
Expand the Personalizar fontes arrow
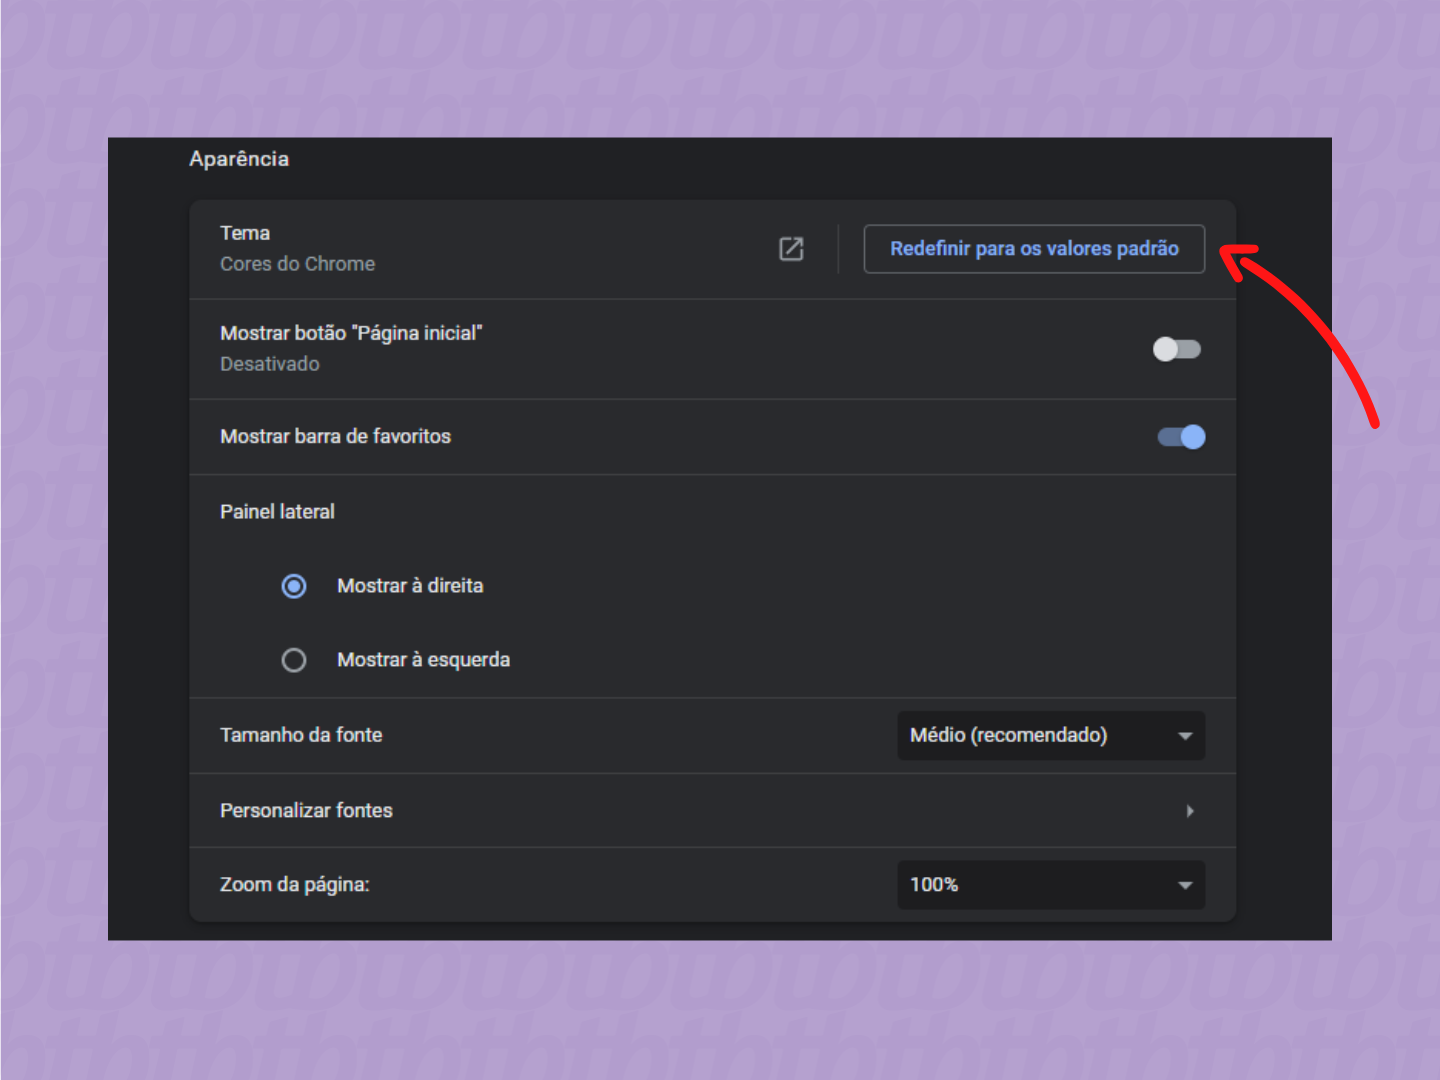pos(1189,811)
